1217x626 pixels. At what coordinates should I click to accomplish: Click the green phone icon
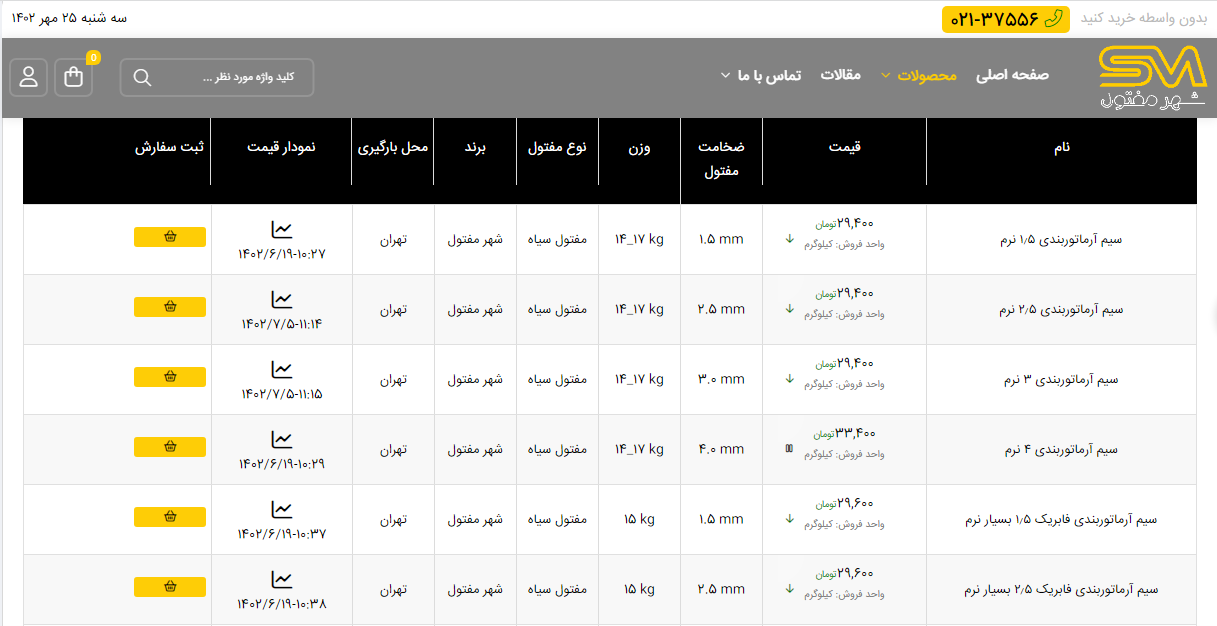pyautogui.click(x=1053, y=19)
